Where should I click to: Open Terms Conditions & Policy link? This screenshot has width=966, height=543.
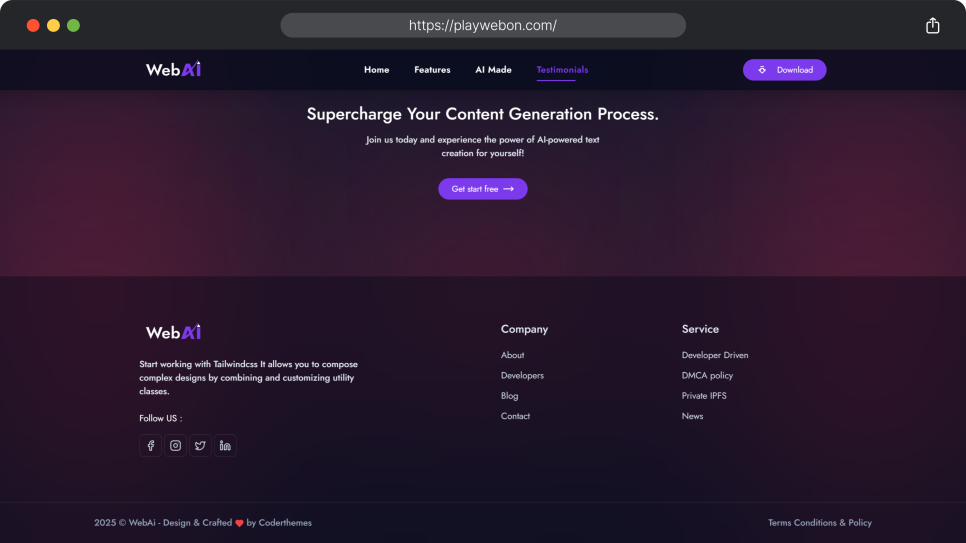pos(819,523)
